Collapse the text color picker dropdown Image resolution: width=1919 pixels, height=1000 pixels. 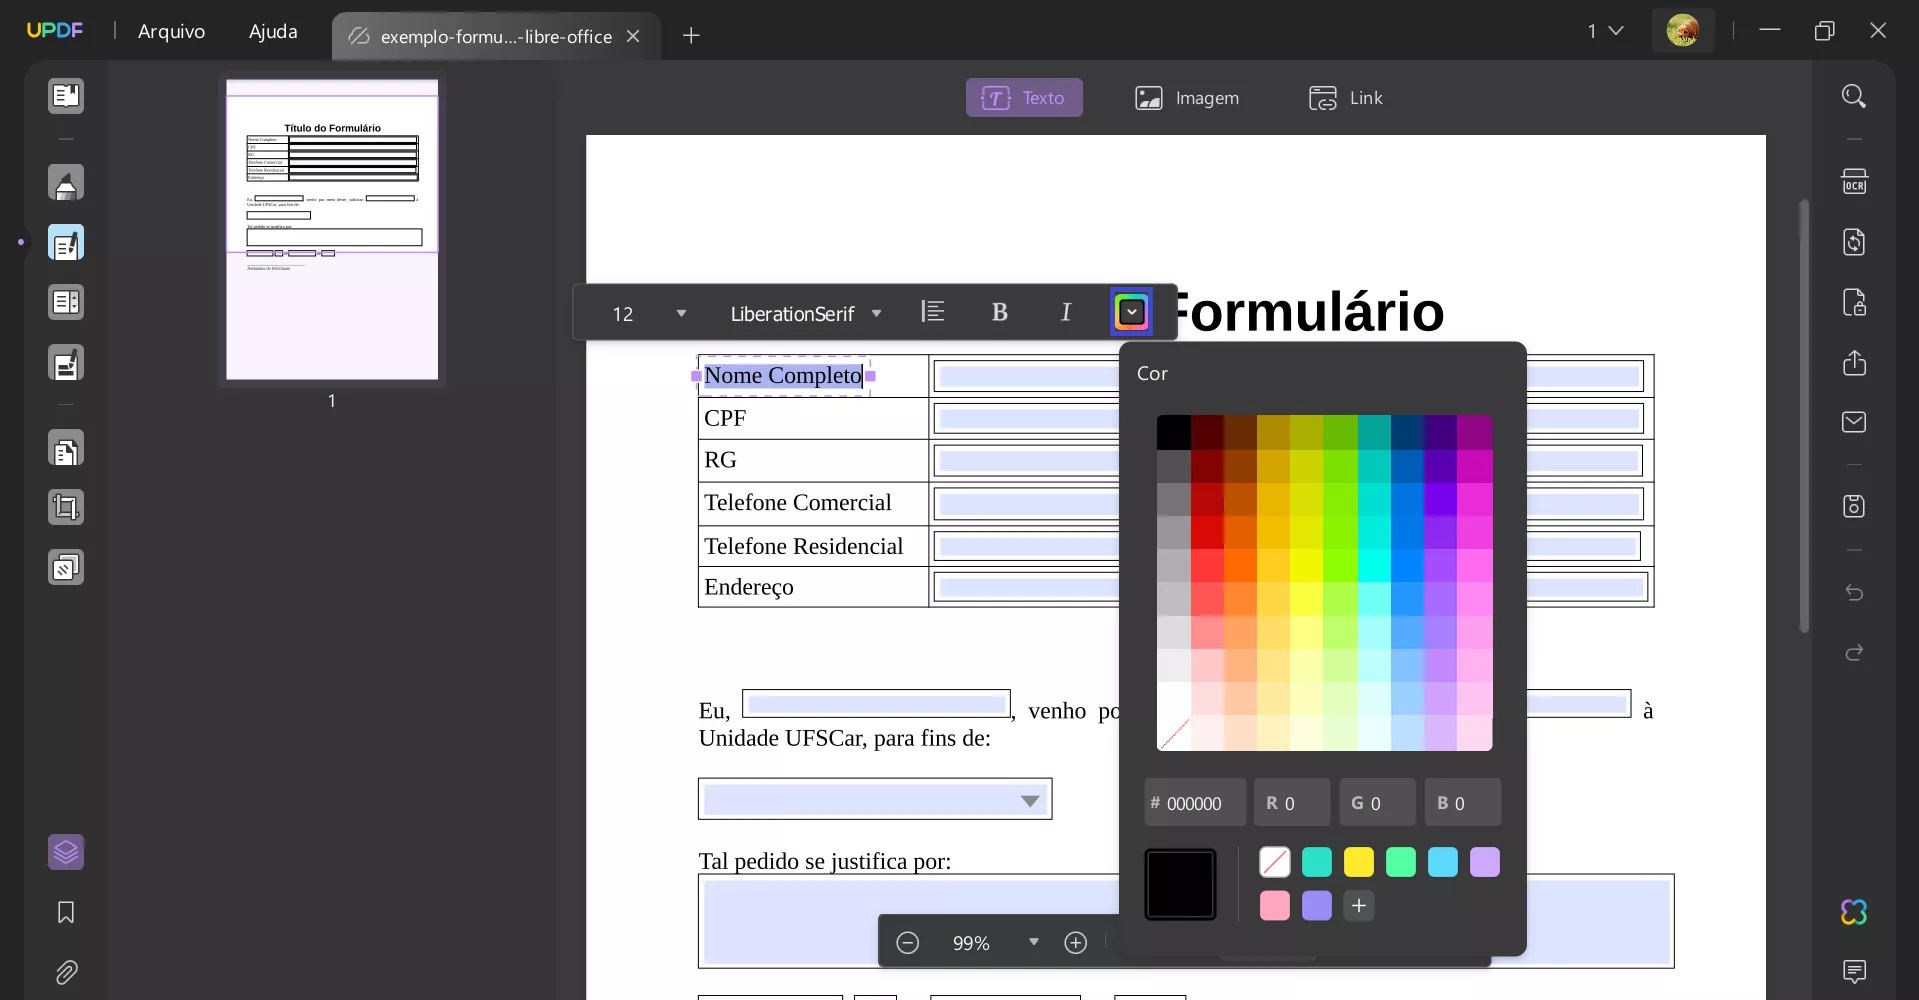(1132, 312)
